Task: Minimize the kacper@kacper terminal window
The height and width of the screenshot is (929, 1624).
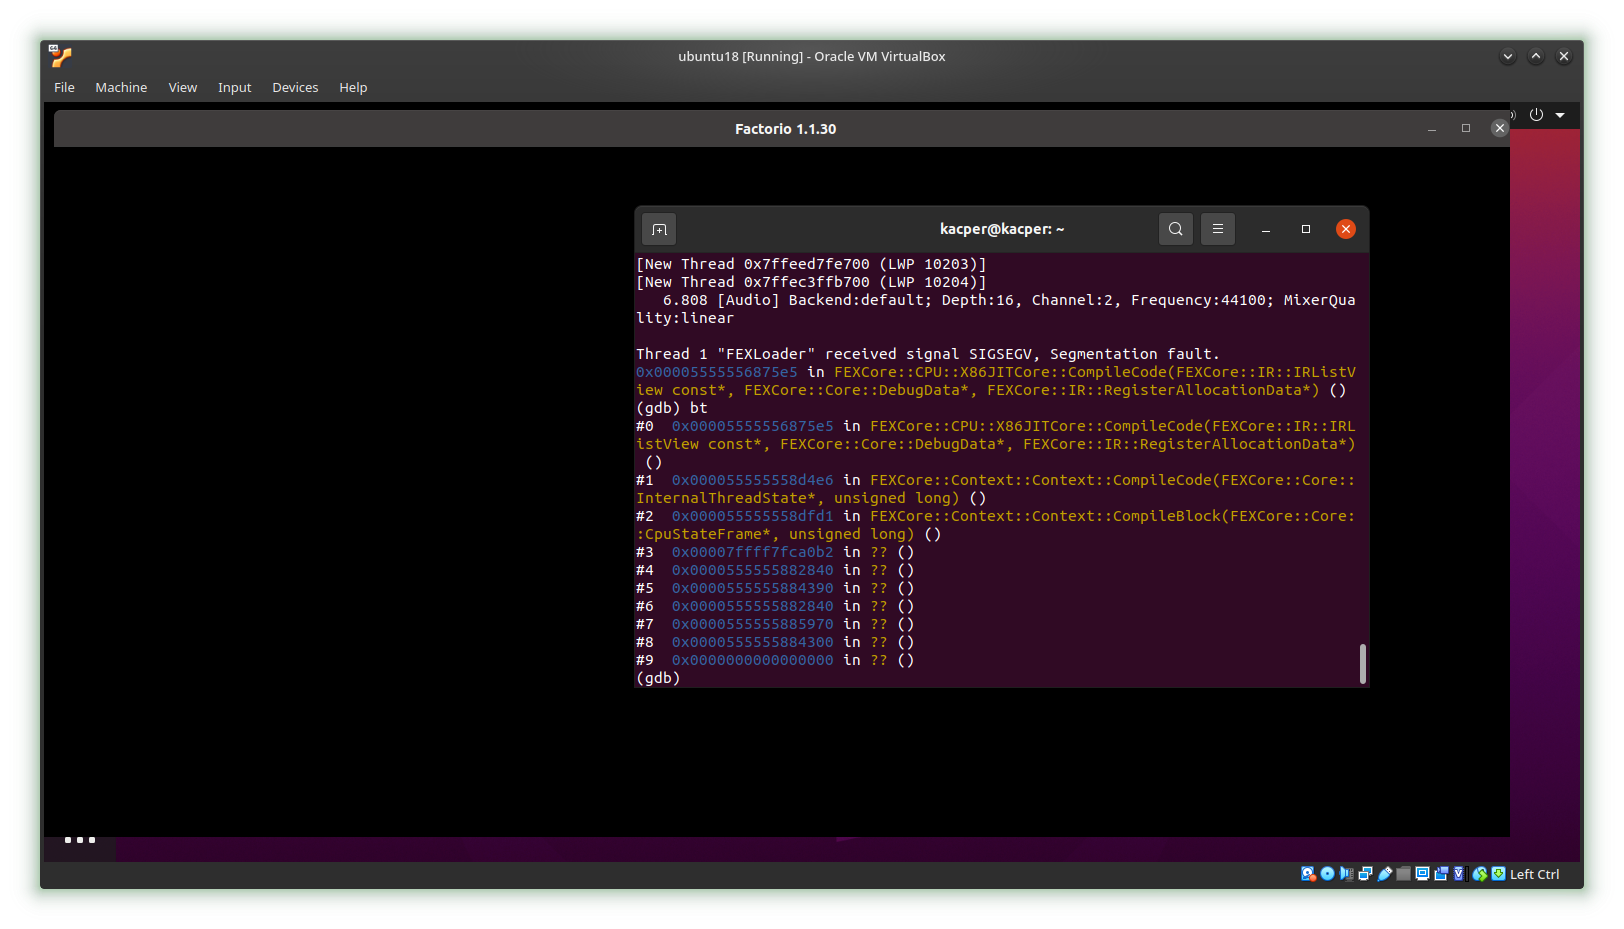Action: [x=1266, y=229]
